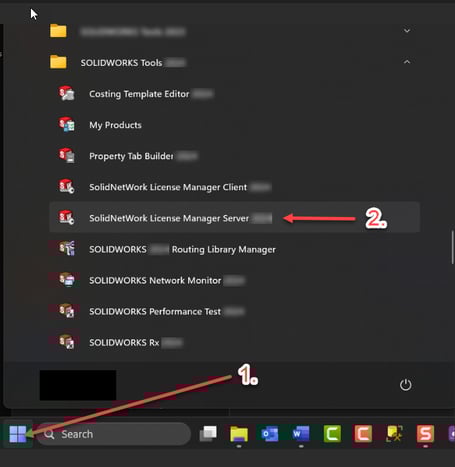Launch SolidNetWork License Manager Server
The height and width of the screenshot is (467, 455).
point(234,218)
